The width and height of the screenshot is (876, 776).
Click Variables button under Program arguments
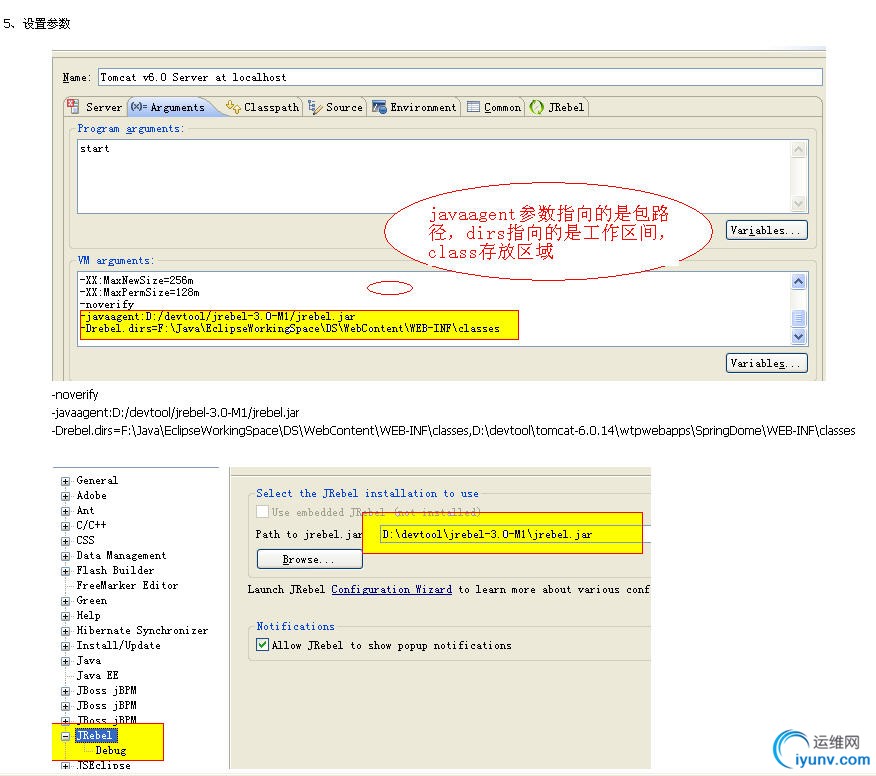pos(766,230)
